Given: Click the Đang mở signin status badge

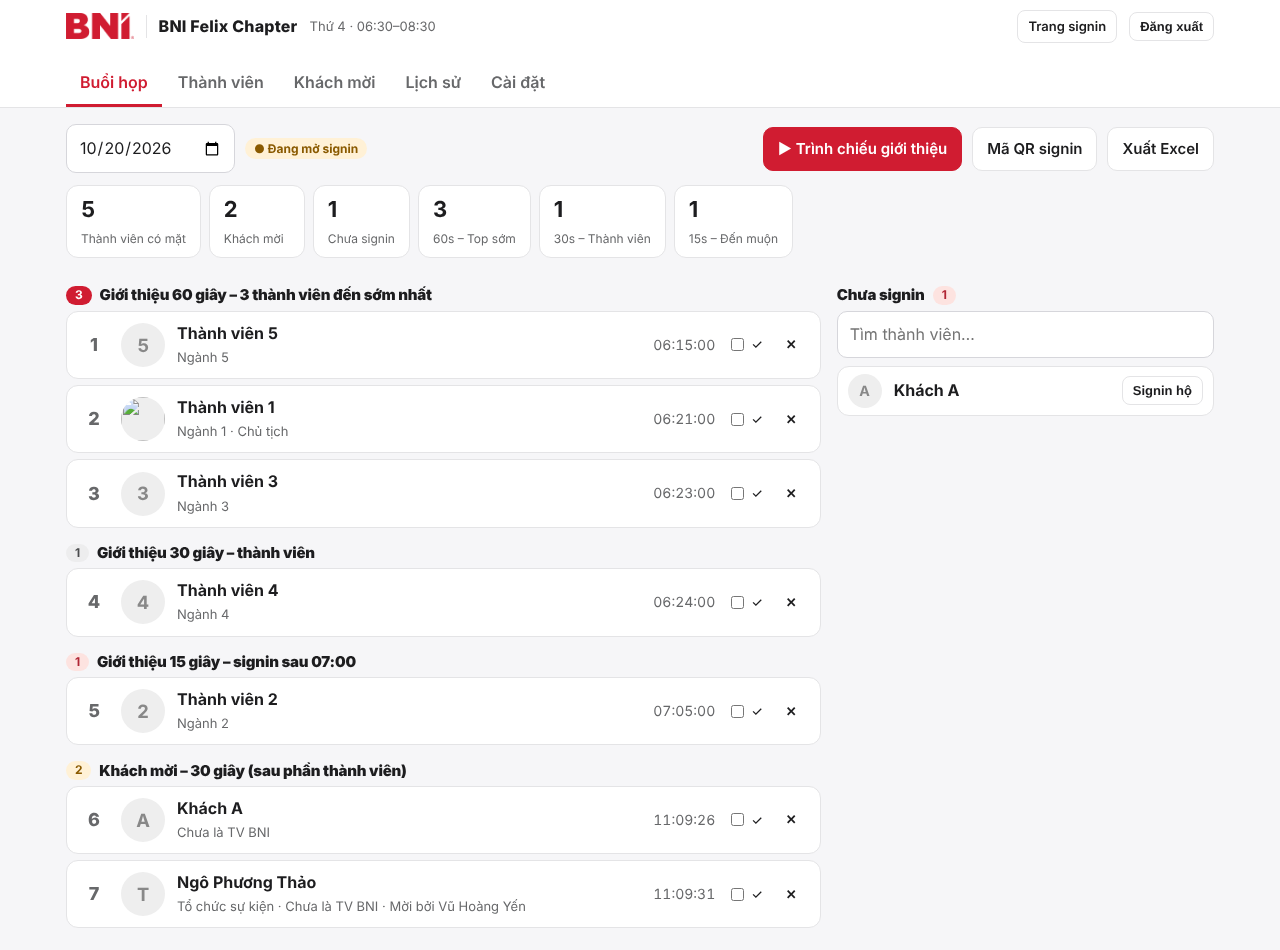Looking at the screenshot, I should point(306,149).
